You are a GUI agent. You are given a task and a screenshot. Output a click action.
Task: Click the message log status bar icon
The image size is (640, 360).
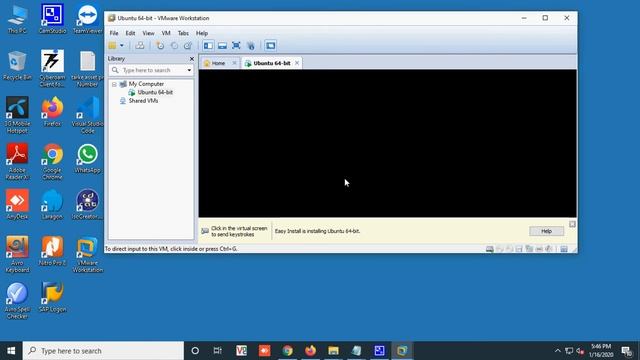tap(564, 249)
